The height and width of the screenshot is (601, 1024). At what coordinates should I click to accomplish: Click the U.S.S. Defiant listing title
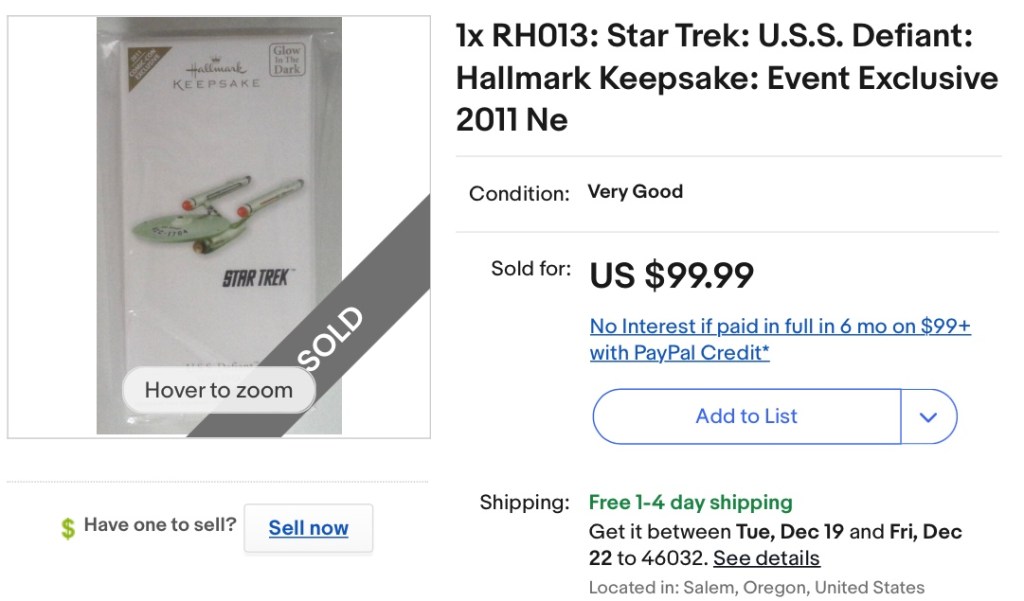click(726, 78)
